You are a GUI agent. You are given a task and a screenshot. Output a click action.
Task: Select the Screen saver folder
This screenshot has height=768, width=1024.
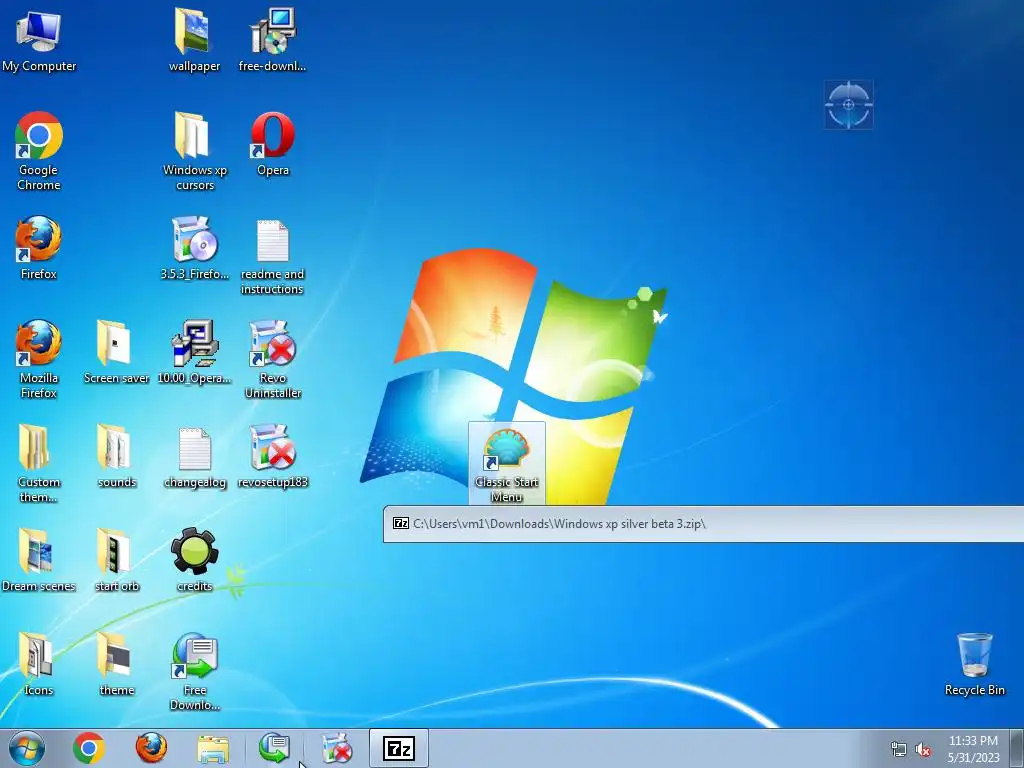pos(116,353)
